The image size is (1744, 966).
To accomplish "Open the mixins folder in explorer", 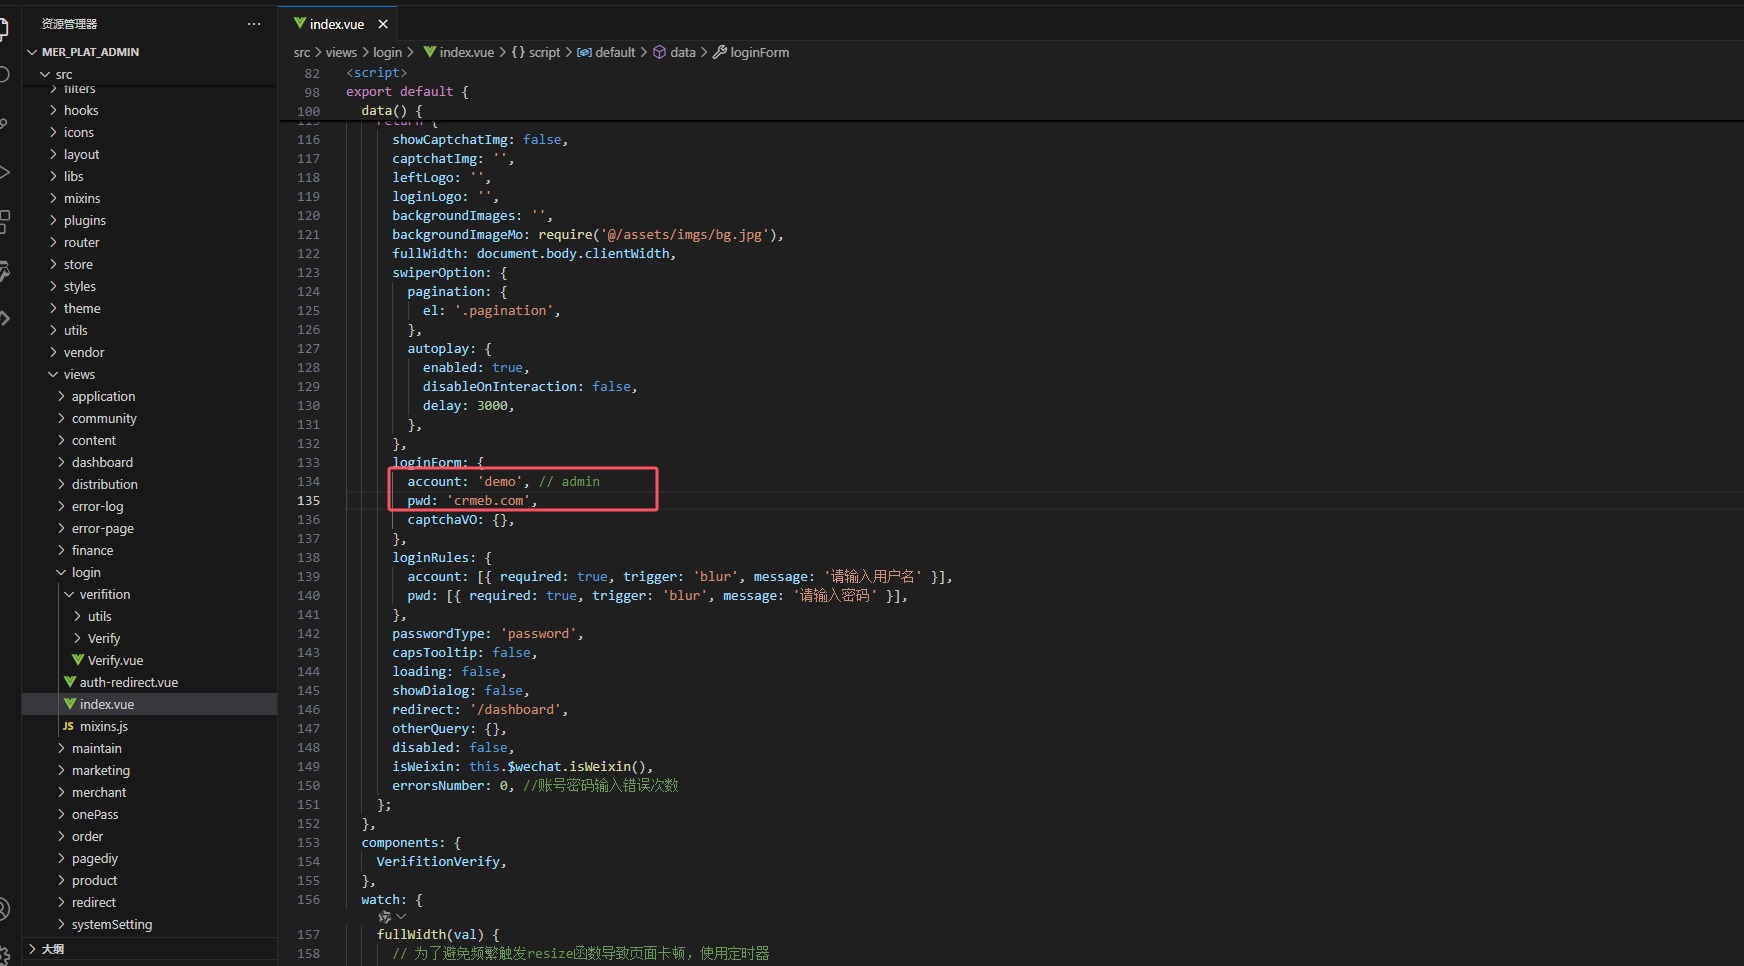I will pyautogui.click(x=82, y=198).
